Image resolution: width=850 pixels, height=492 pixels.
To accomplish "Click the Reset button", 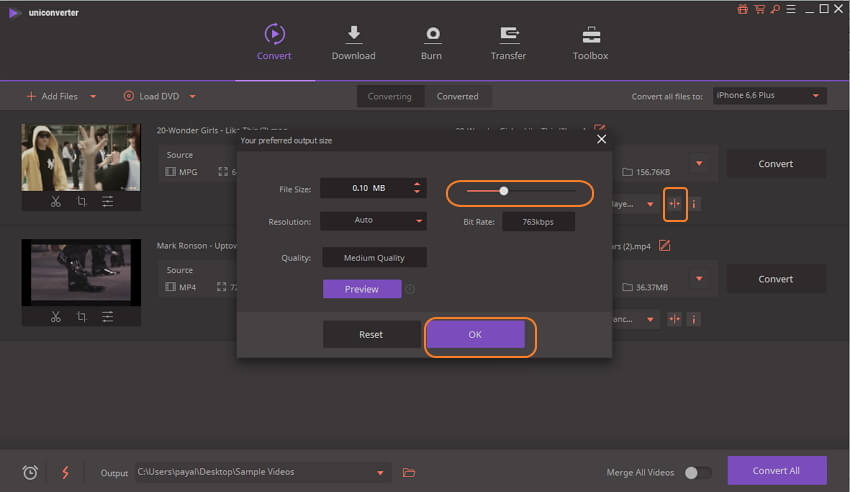I will point(371,335).
